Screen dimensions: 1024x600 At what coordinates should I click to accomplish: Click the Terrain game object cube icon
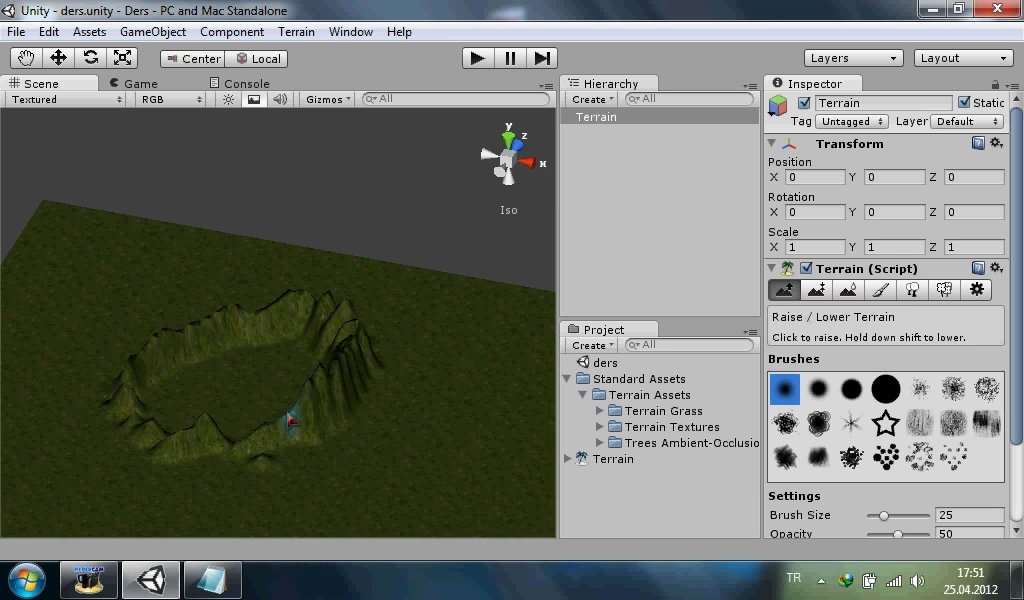pos(778,106)
